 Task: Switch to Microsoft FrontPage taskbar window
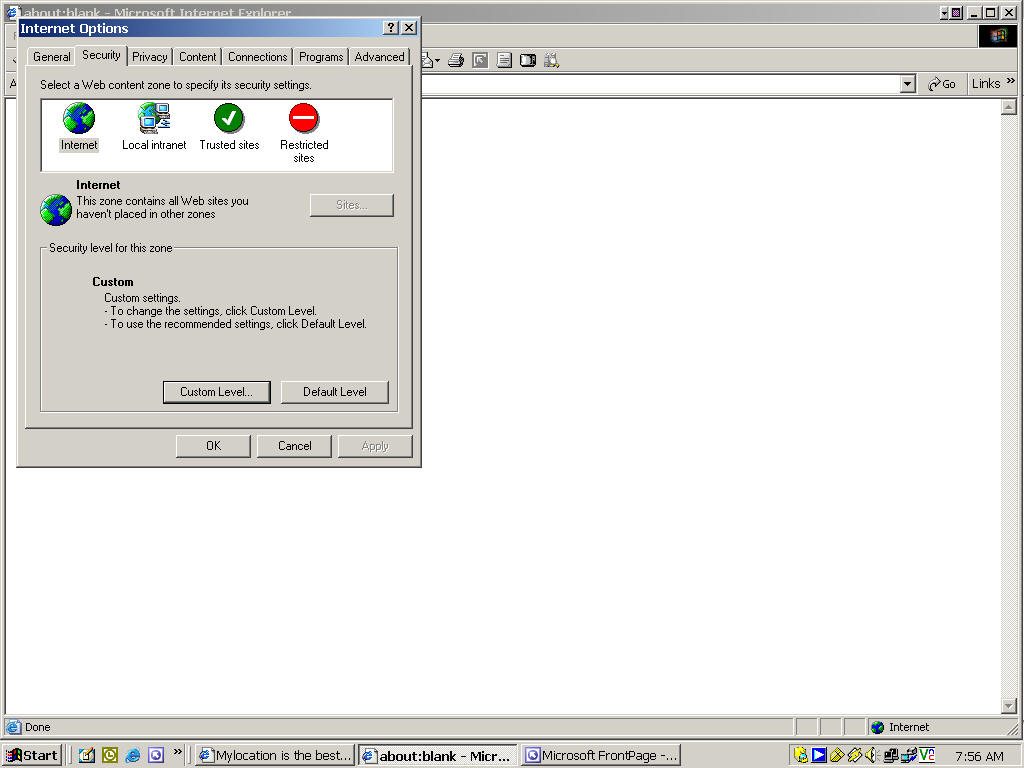(601, 756)
